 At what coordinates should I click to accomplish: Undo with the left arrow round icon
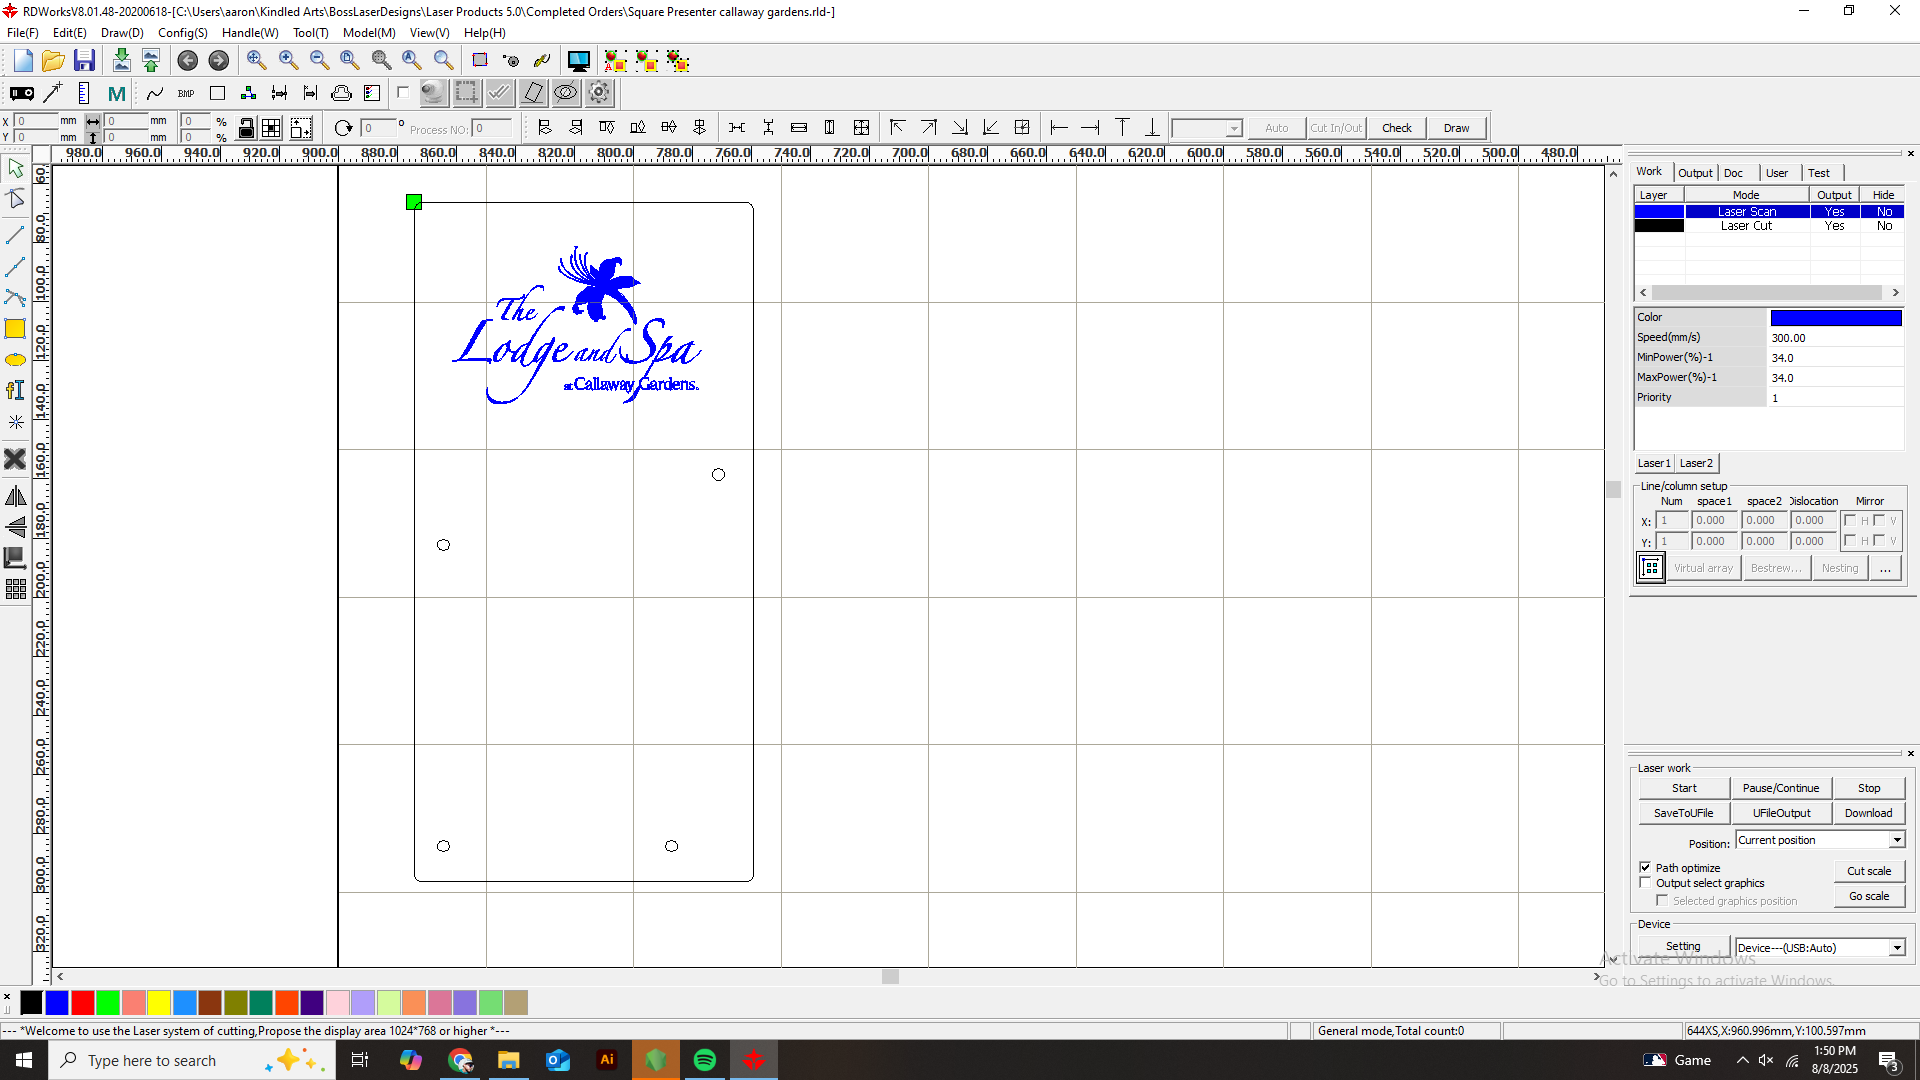tap(187, 61)
